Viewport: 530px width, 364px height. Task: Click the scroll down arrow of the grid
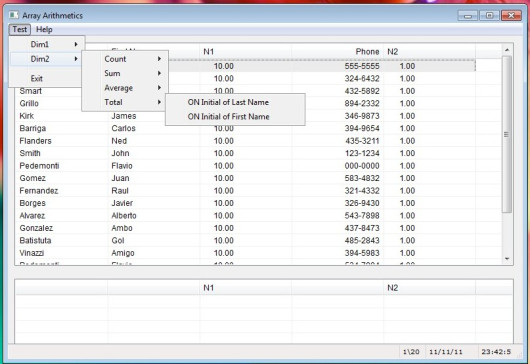tap(507, 259)
